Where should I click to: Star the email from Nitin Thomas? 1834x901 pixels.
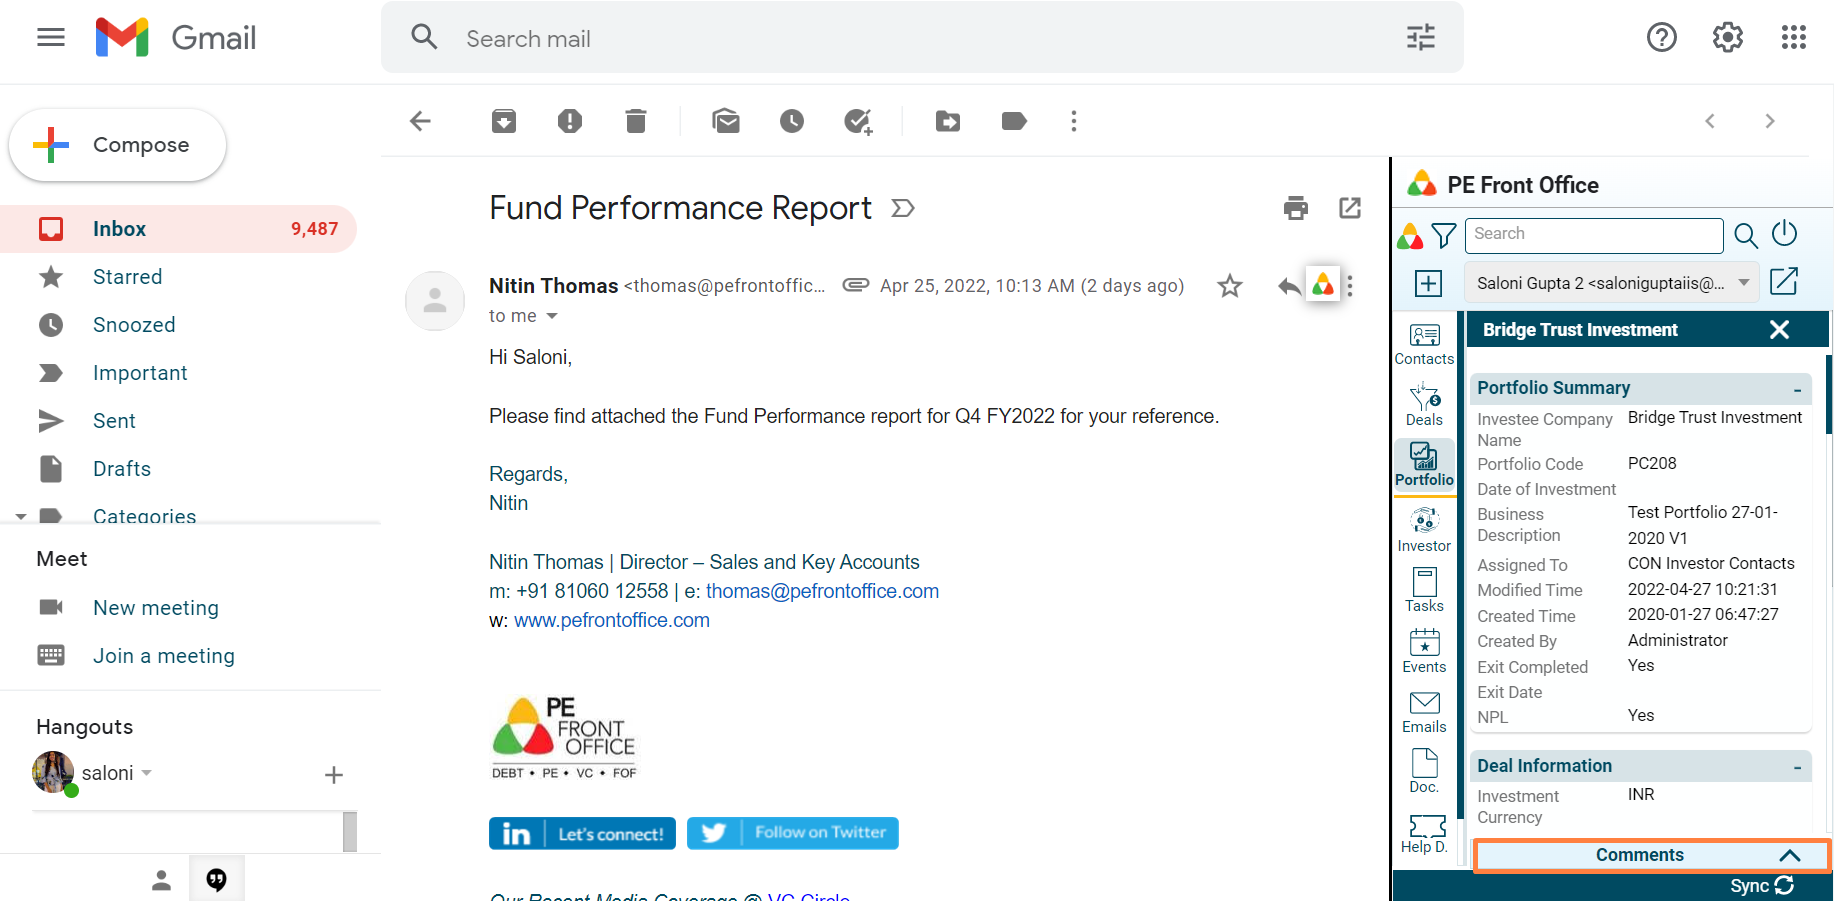(1230, 286)
